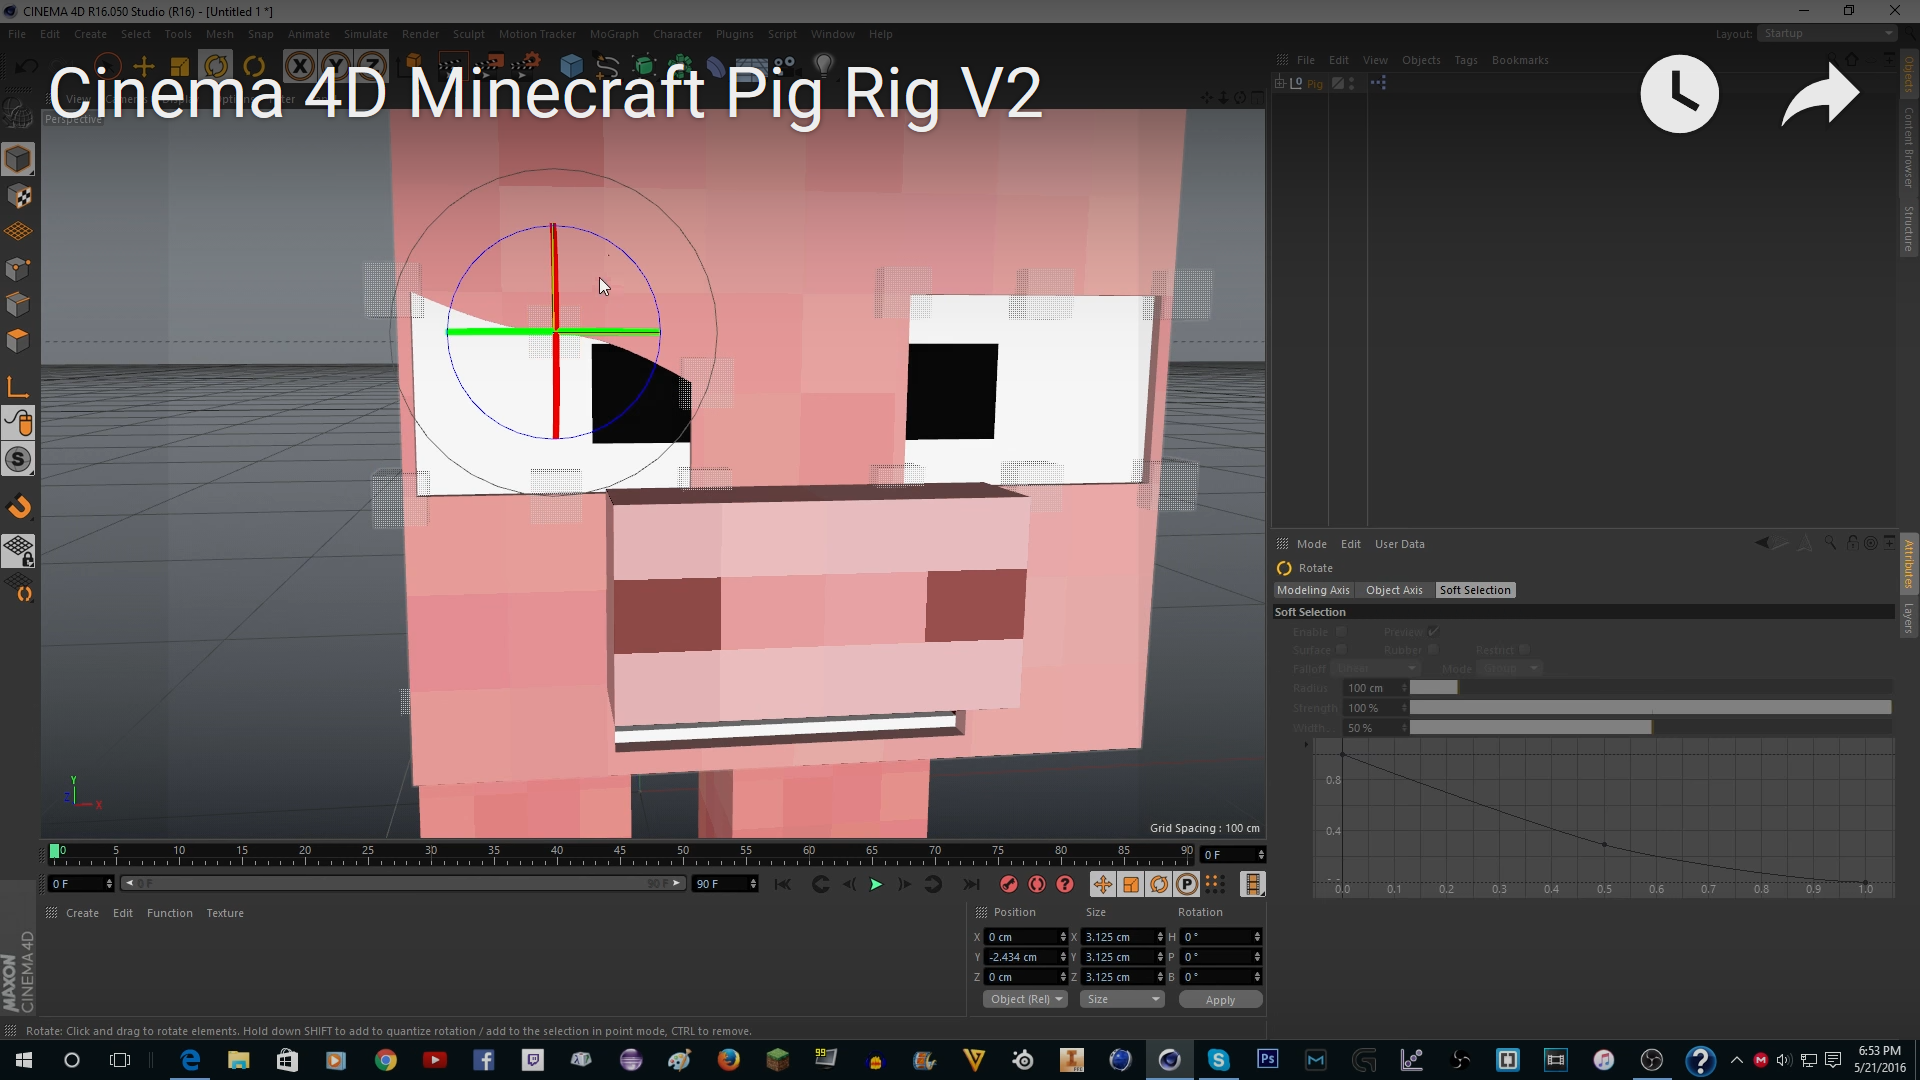Go to start of timeline
Image resolution: width=1920 pixels, height=1080 pixels.
tap(782, 884)
